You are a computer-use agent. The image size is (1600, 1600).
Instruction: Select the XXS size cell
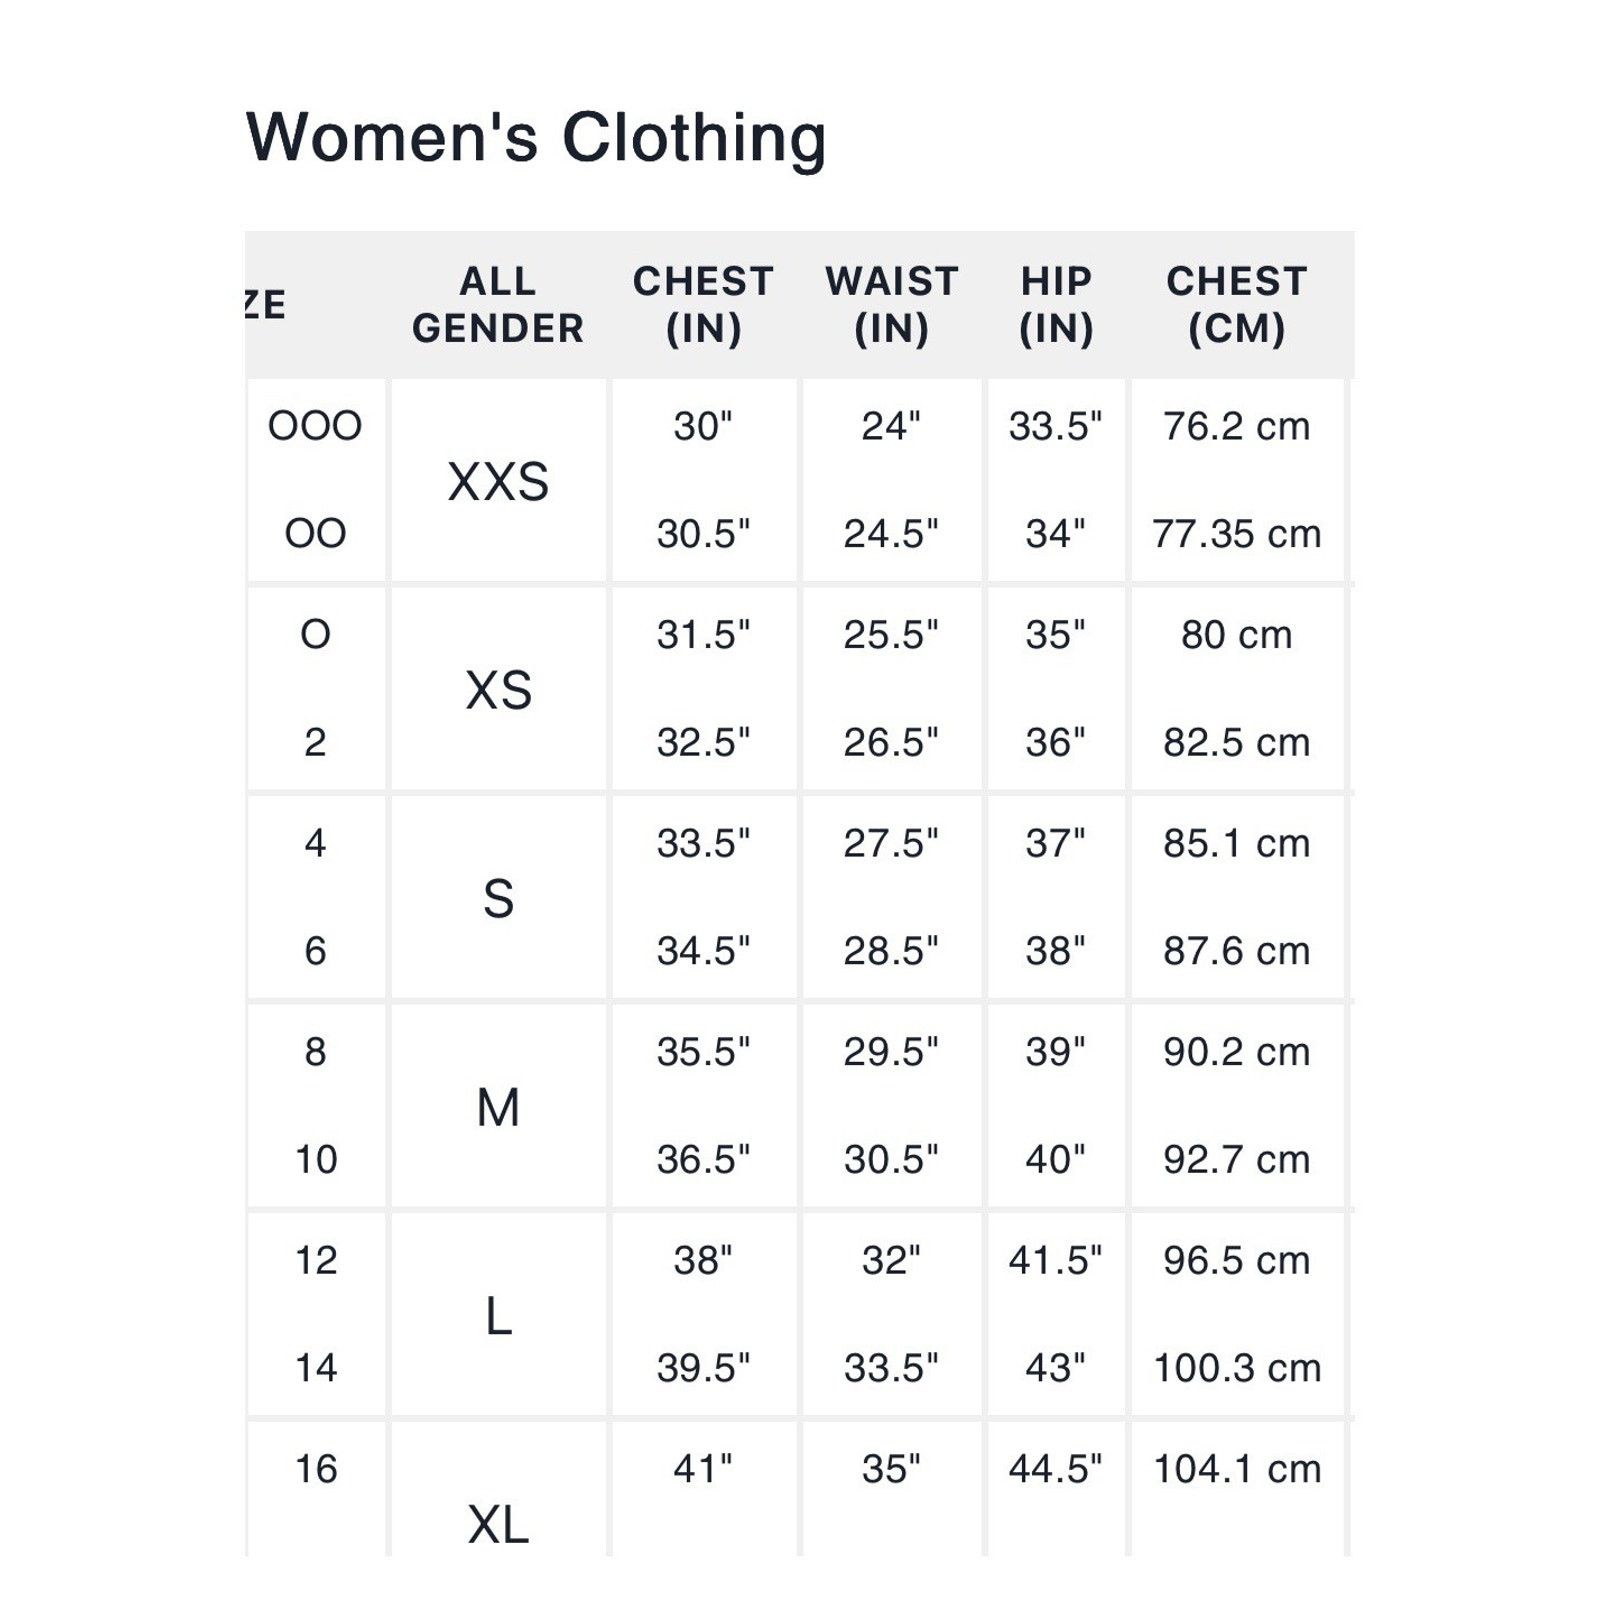pyautogui.click(x=498, y=482)
